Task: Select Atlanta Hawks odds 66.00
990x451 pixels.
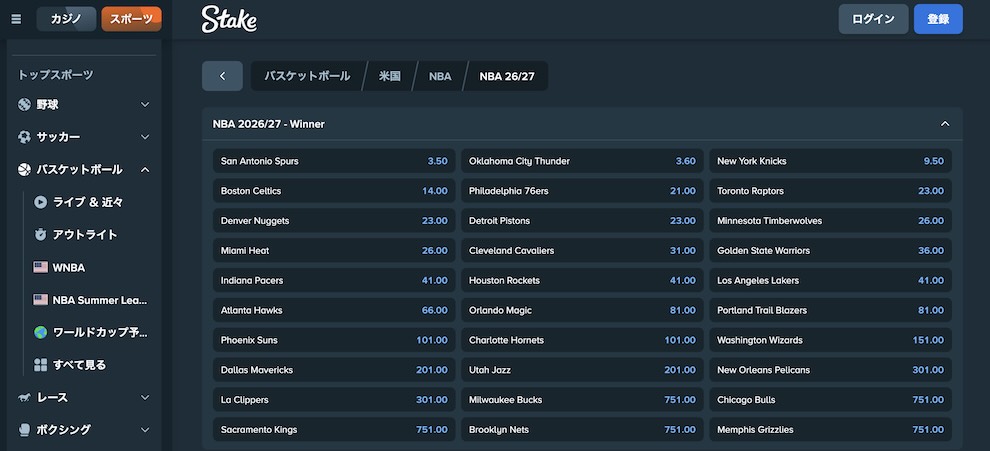Action: 334,310
